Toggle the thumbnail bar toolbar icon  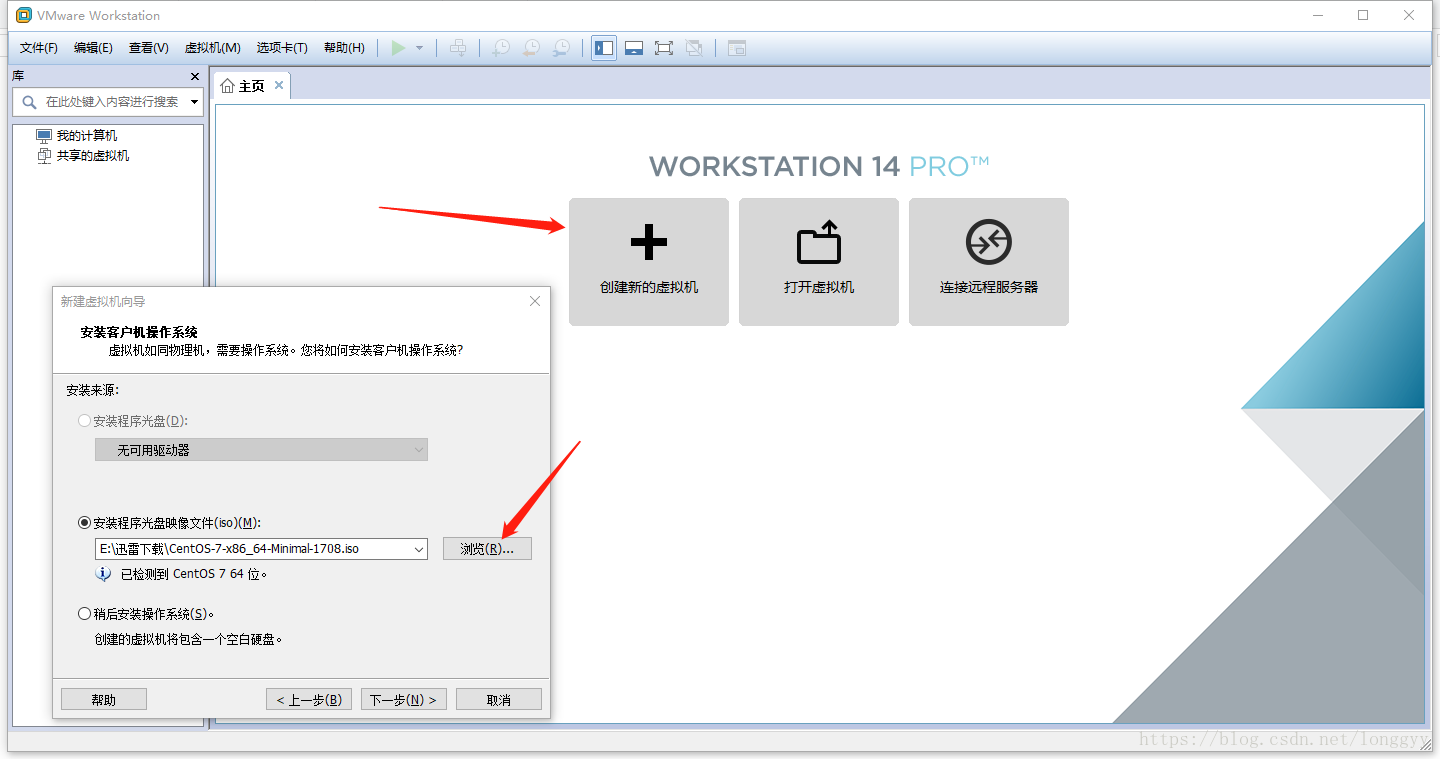pyautogui.click(x=634, y=48)
